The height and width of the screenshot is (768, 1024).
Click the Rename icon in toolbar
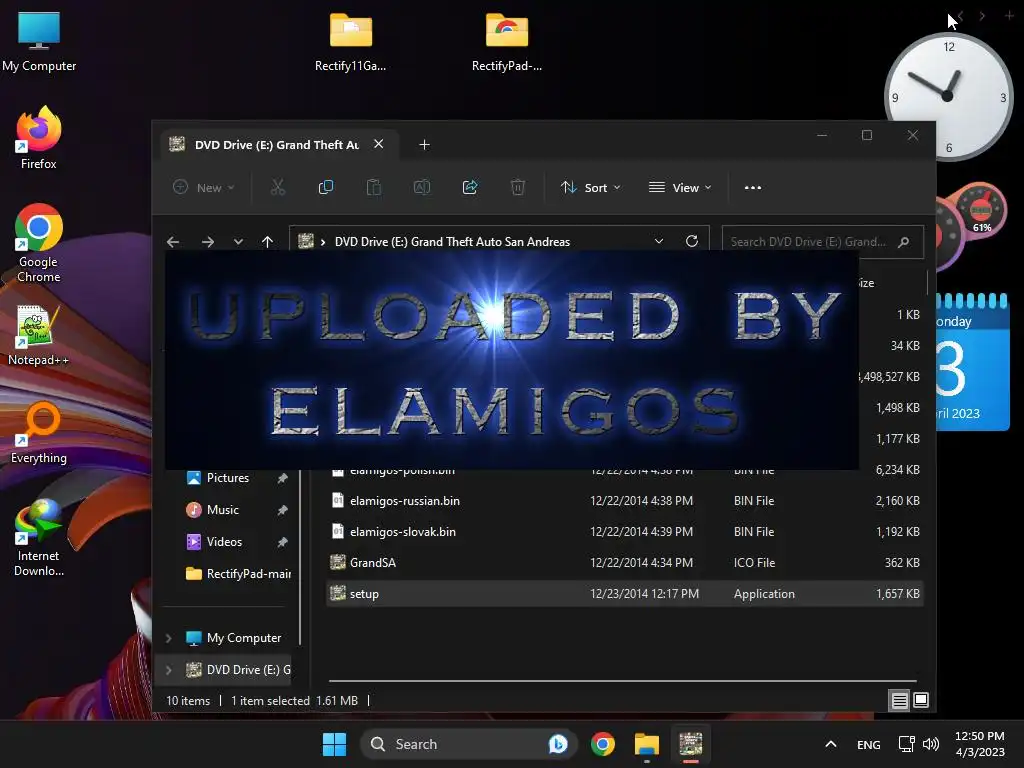(x=422, y=187)
